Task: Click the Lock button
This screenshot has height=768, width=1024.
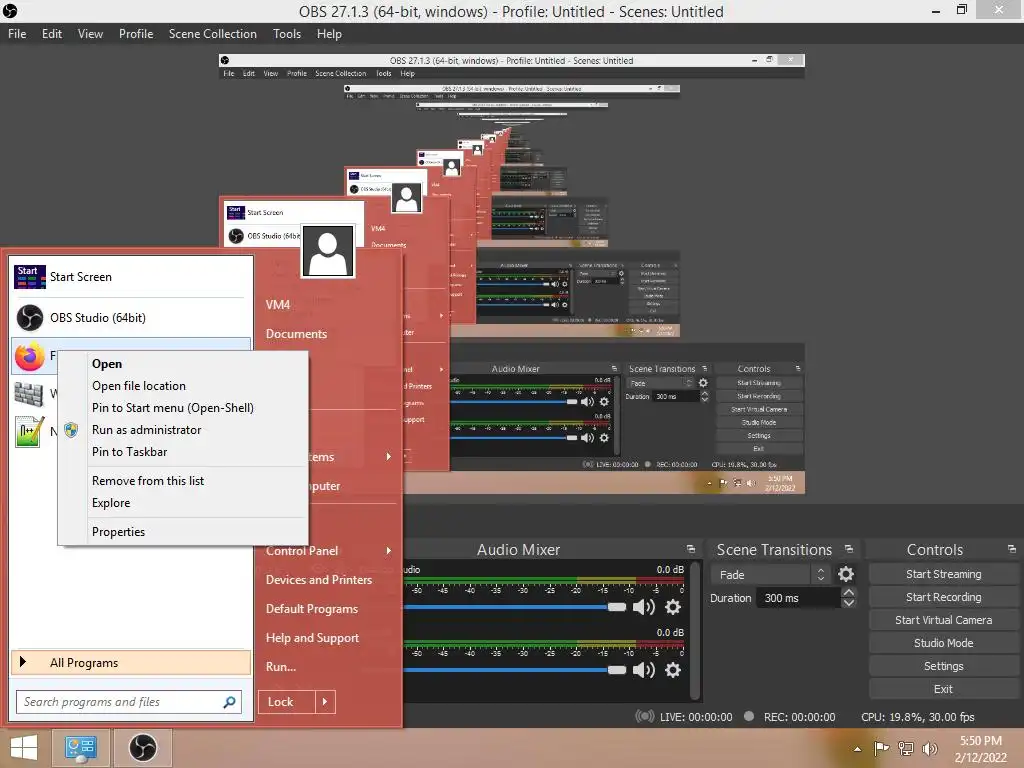Action: coord(287,702)
